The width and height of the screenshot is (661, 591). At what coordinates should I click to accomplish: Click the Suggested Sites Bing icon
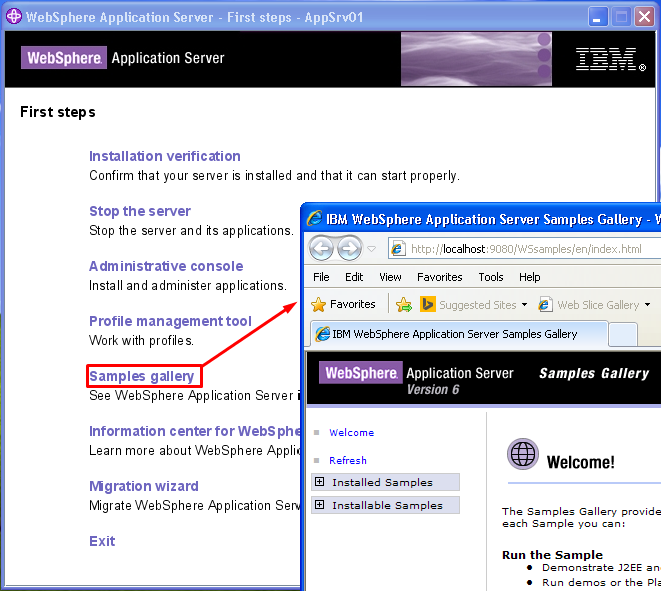(x=427, y=304)
